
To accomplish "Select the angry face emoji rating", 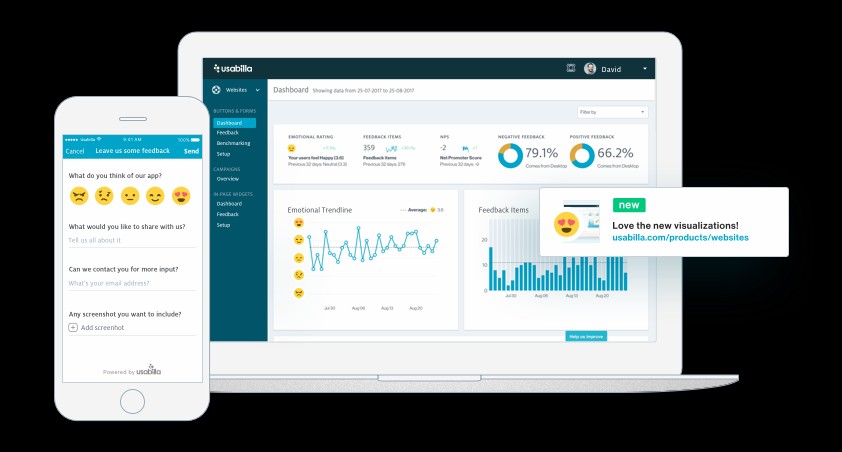I will [x=79, y=196].
